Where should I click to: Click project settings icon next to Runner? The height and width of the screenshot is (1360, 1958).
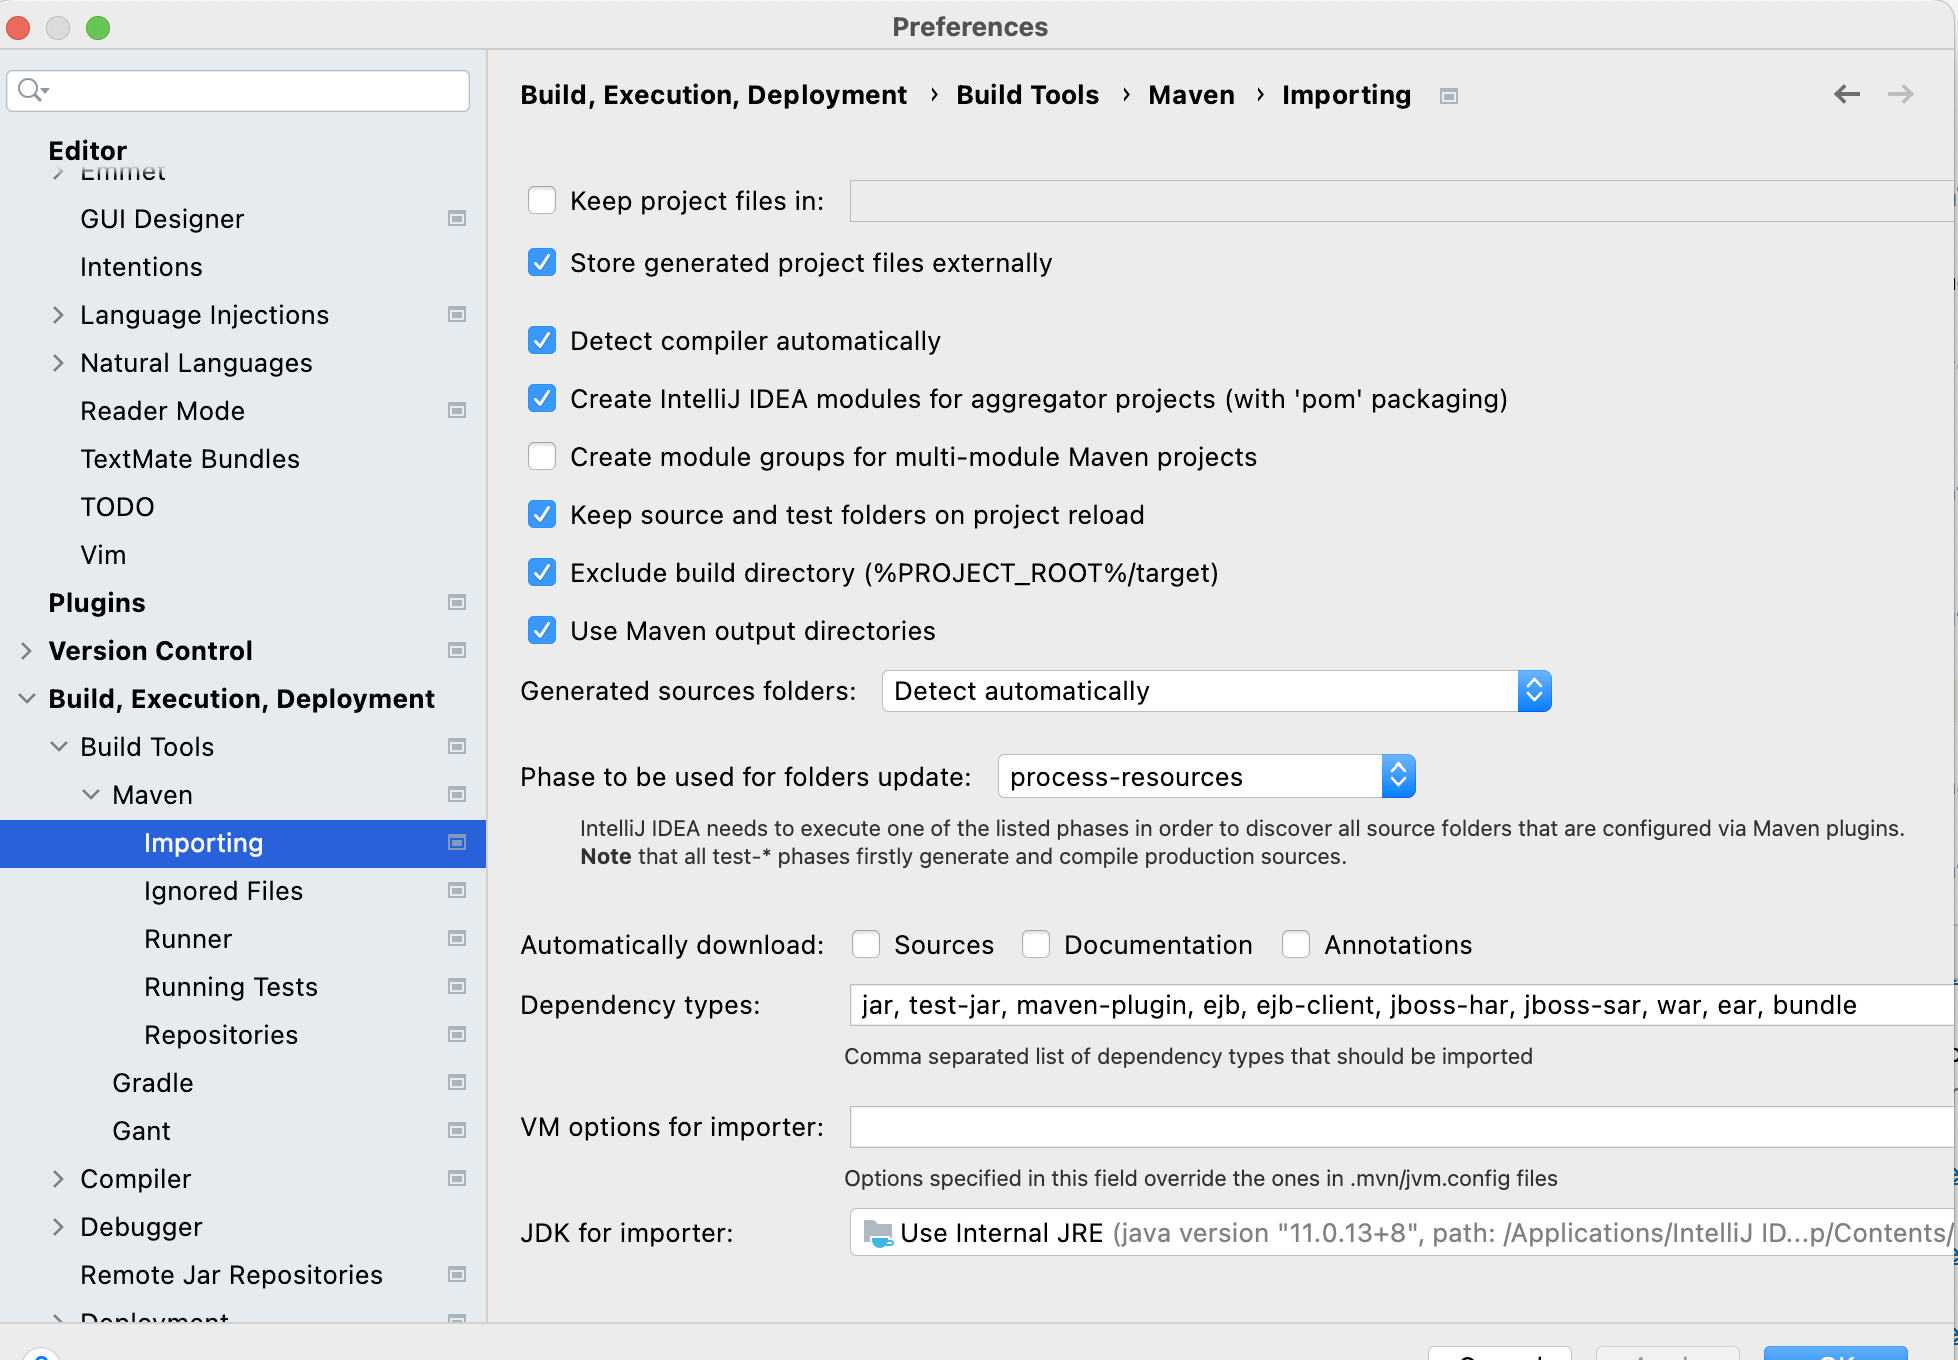coord(457,938)
